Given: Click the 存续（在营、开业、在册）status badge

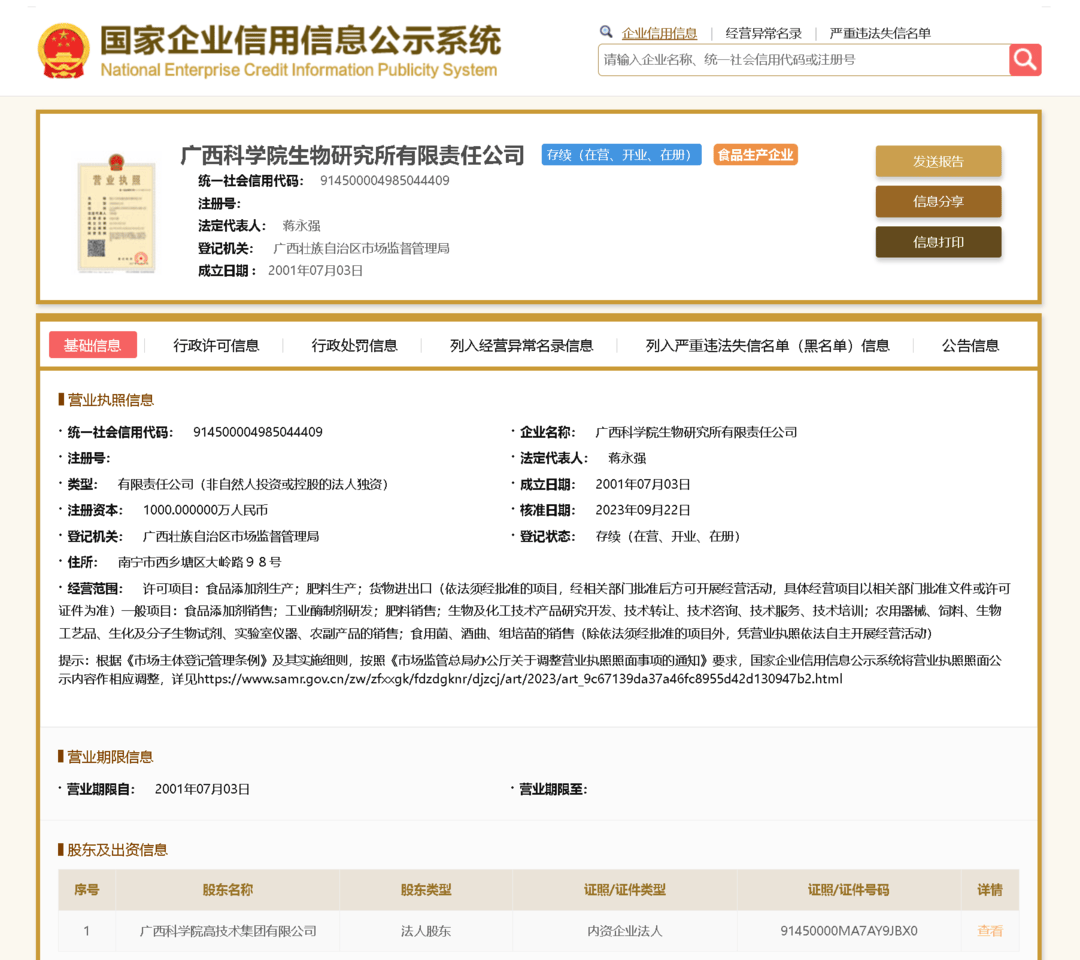Looking at the screenshot, I should (x=621, y=155).
